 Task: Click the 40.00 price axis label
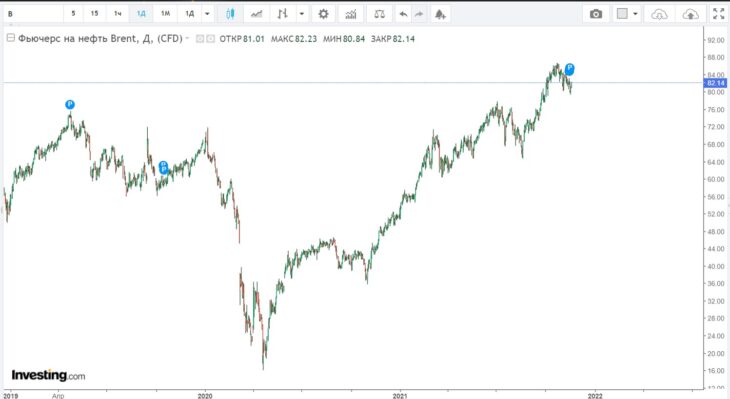coord(716,267)
